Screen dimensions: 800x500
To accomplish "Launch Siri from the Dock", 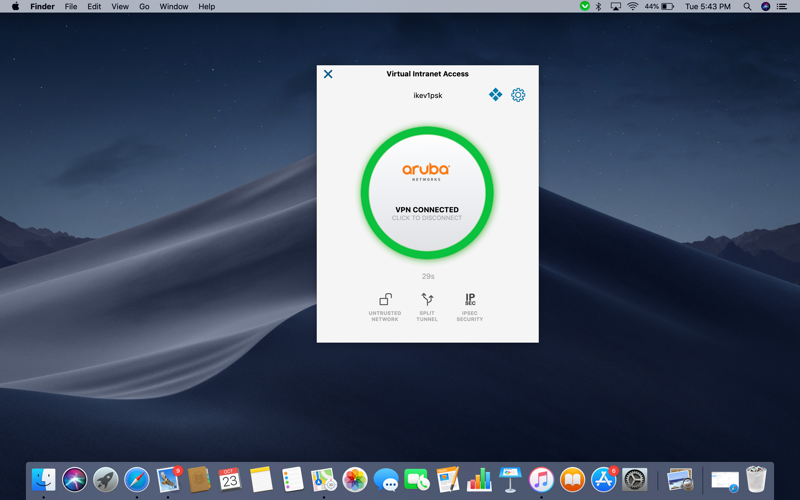I will coord(74,480).
